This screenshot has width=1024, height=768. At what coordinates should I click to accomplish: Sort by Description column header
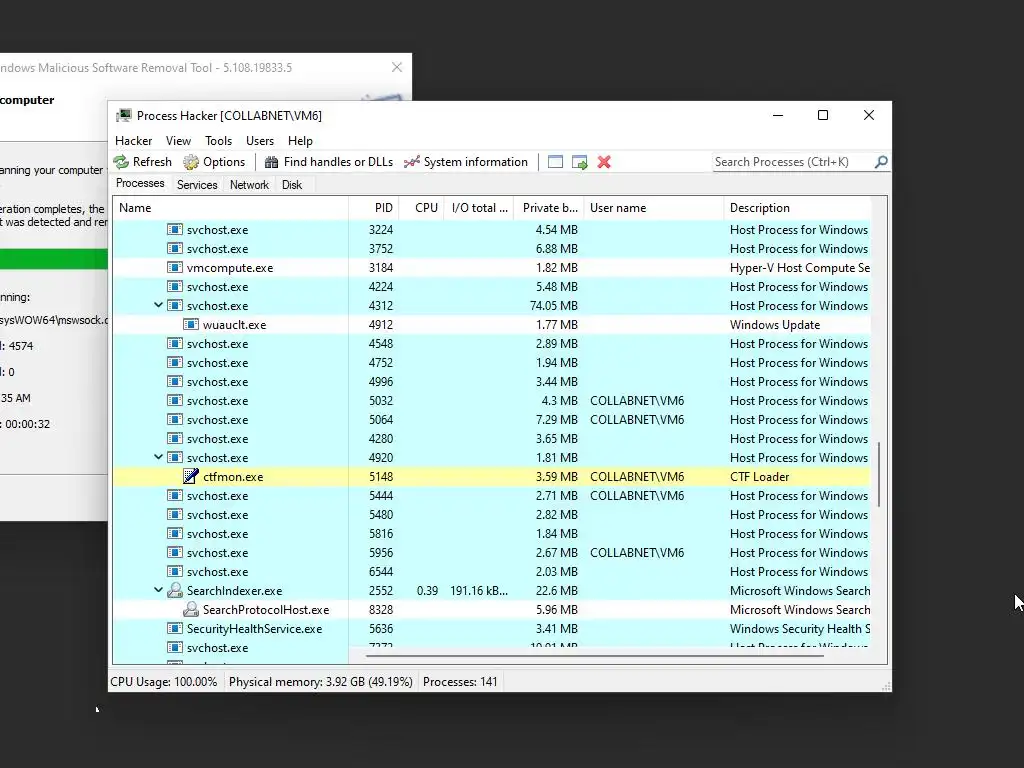(797, 208)
